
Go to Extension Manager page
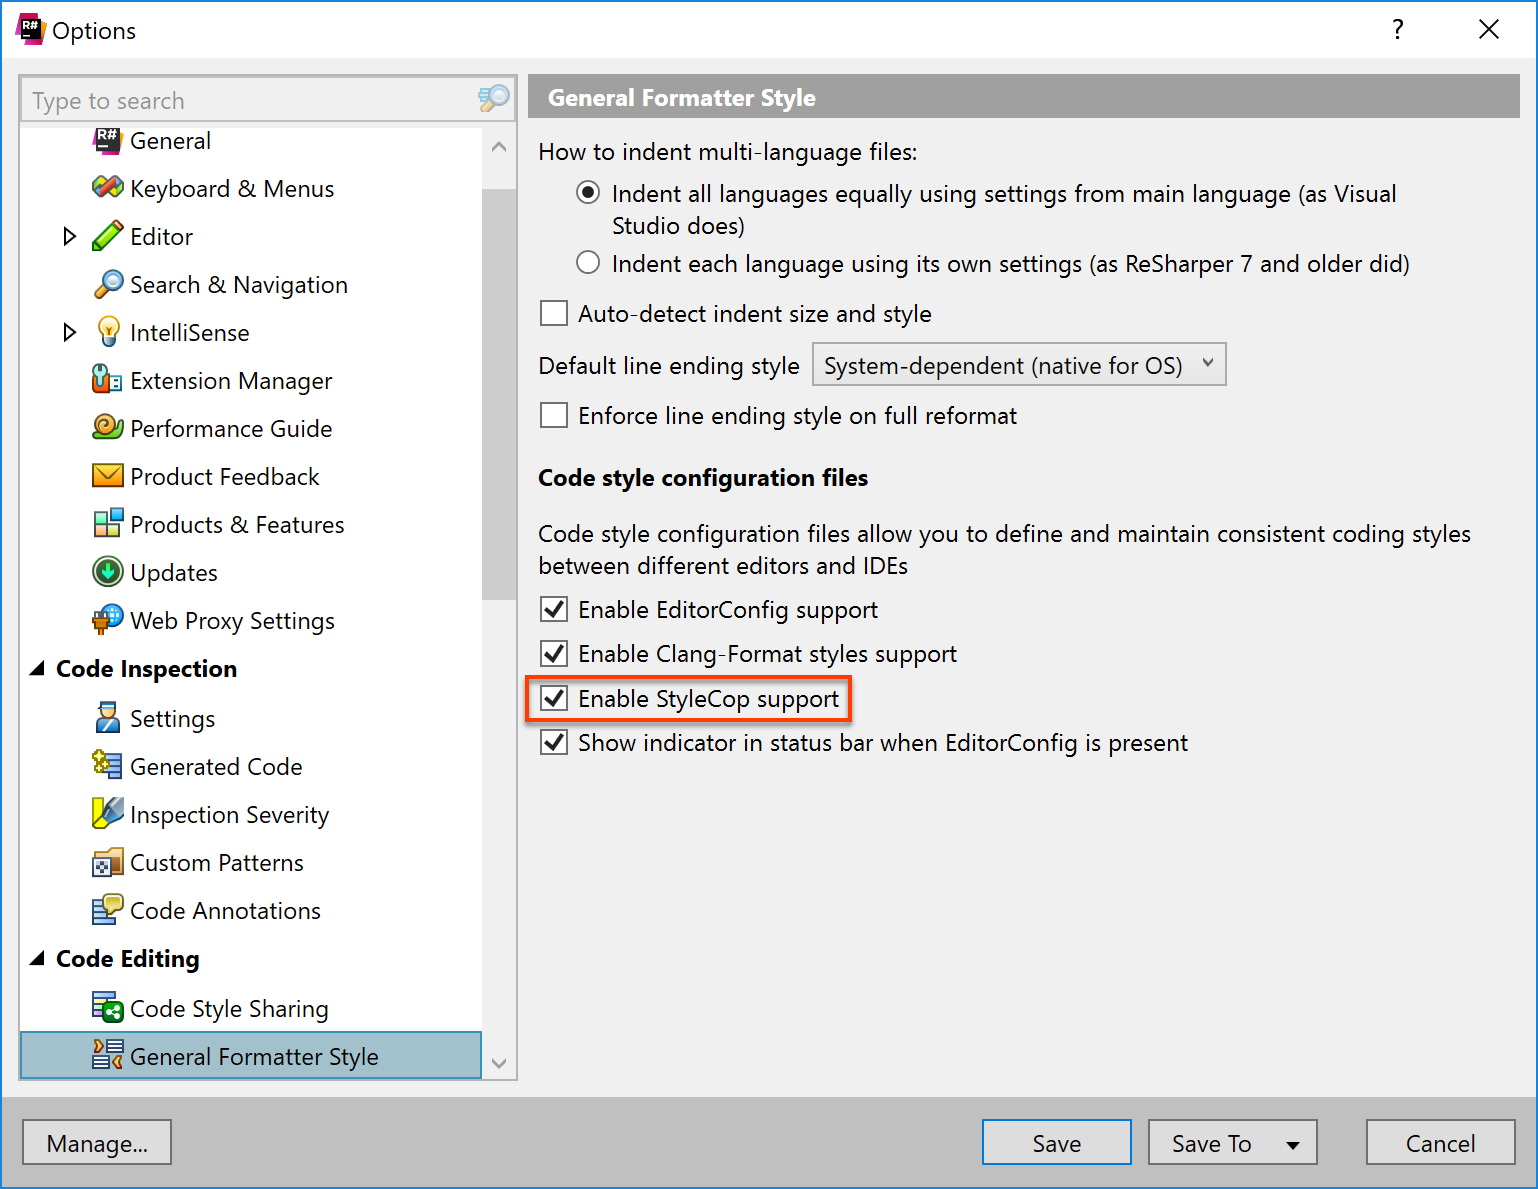231,381
